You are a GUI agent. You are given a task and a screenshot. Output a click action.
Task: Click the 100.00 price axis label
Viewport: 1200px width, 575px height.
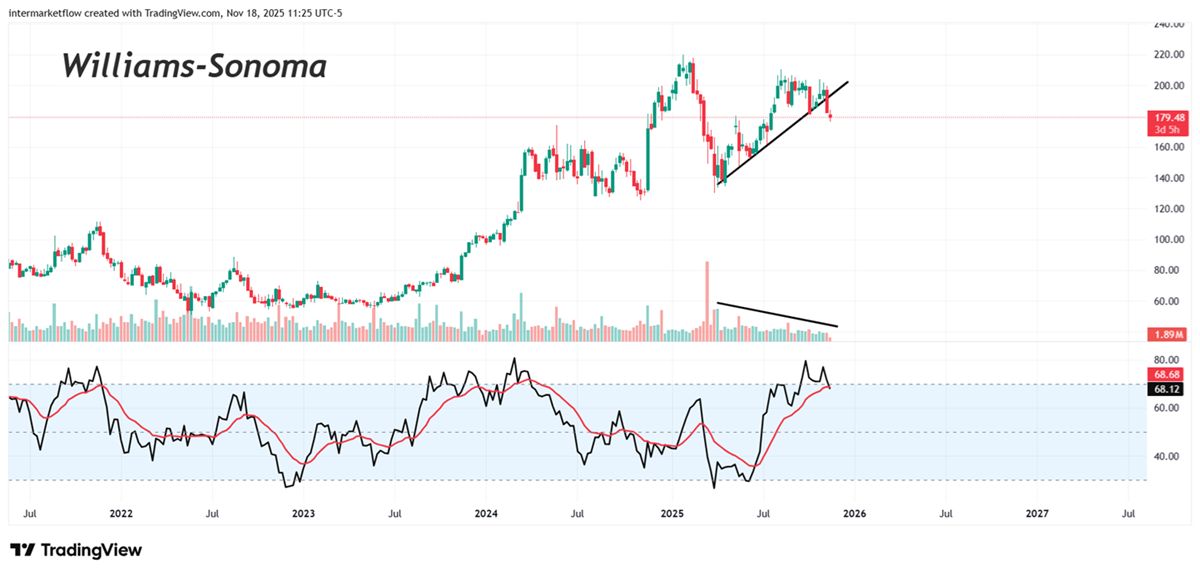[x=1168, y=240]
